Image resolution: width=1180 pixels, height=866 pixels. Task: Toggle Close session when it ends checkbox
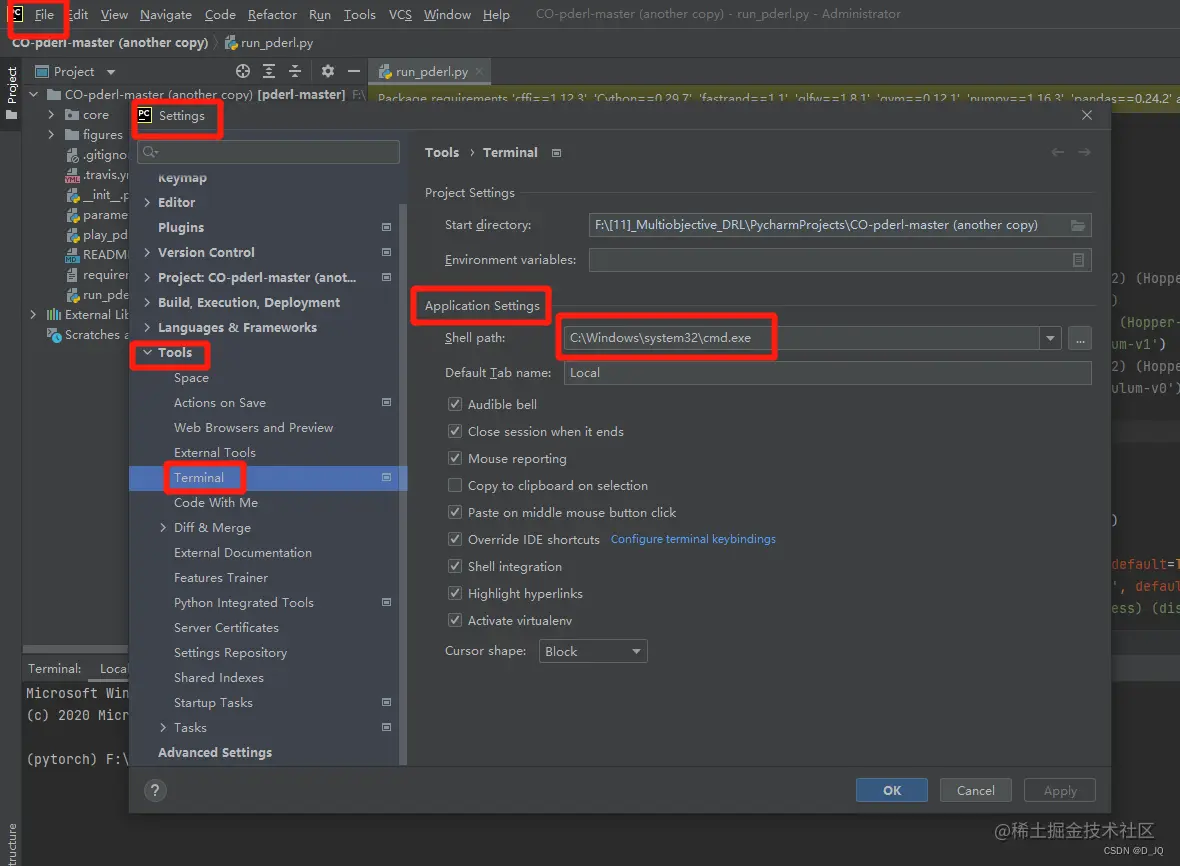coord(455,431)
